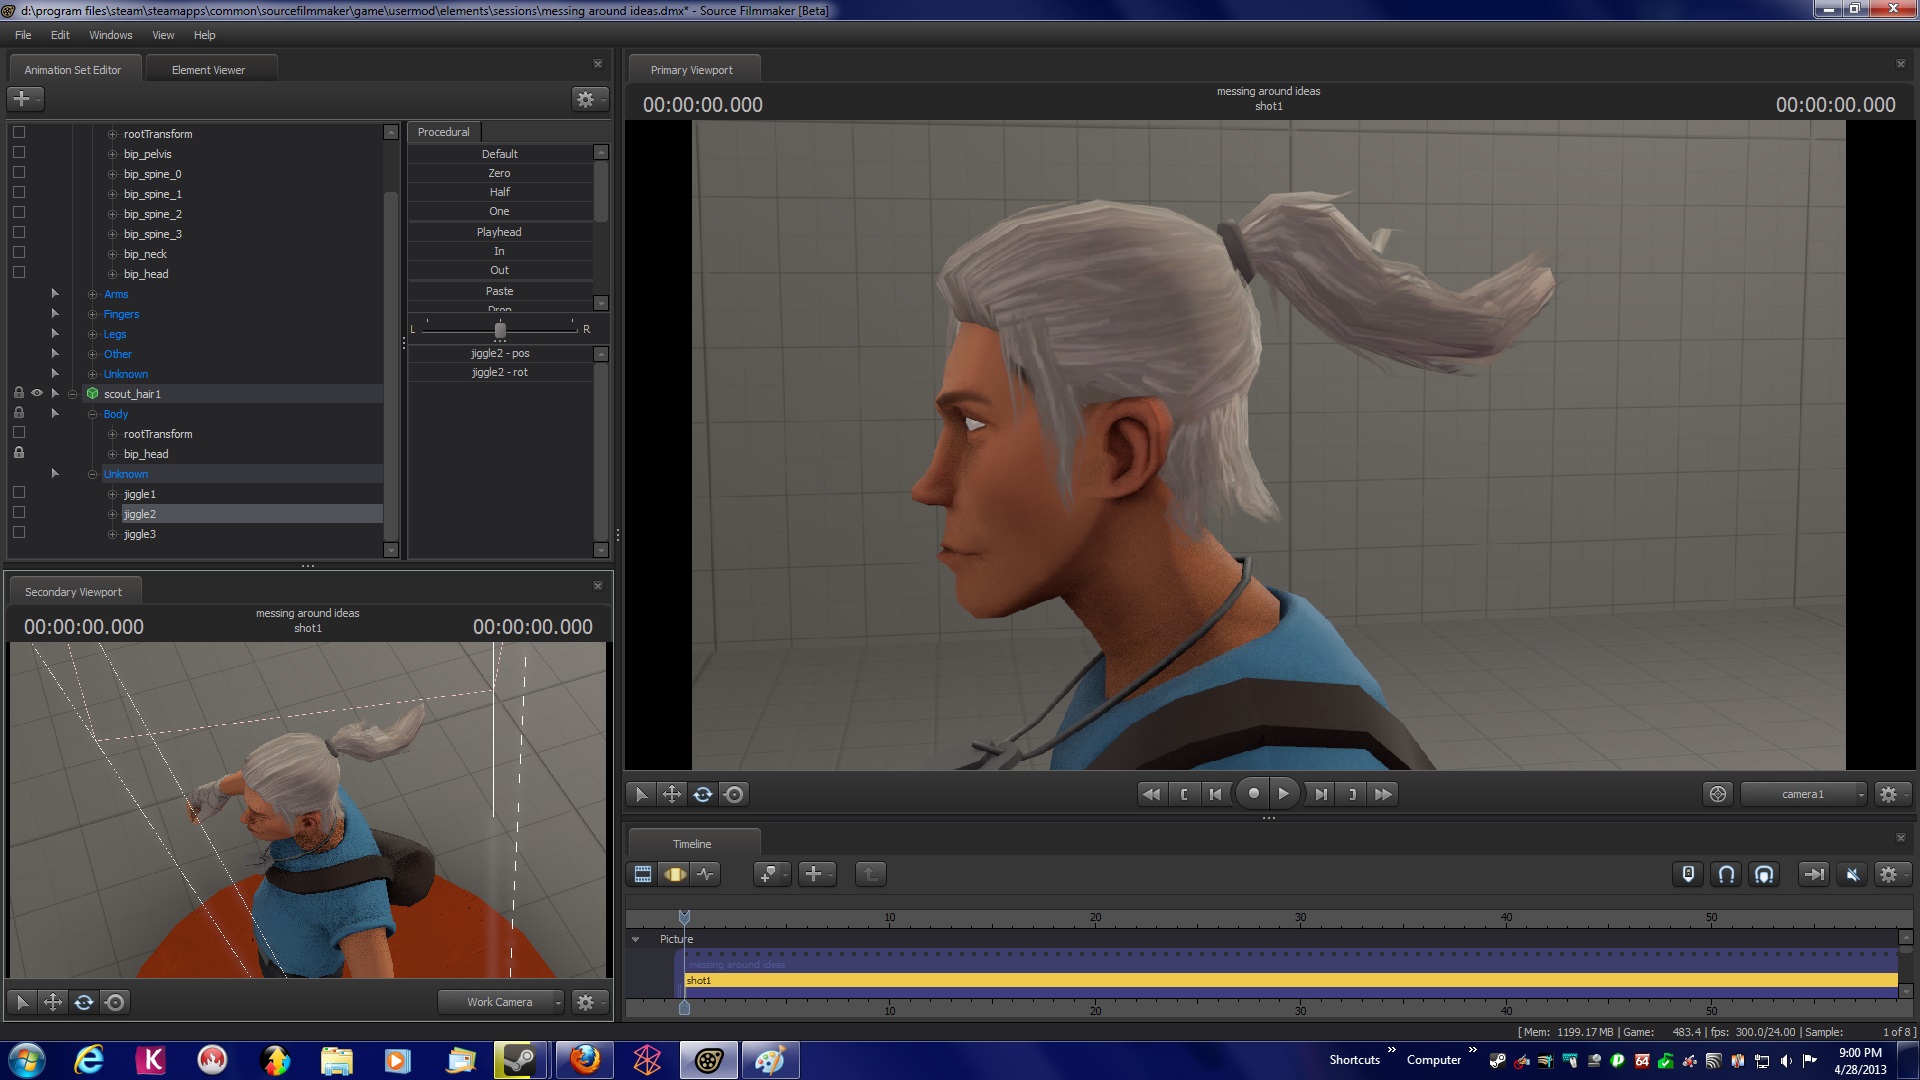Toggle checkbox next to jiggle1
The image size is (1920, 1080).
click(x=19, y=493)
